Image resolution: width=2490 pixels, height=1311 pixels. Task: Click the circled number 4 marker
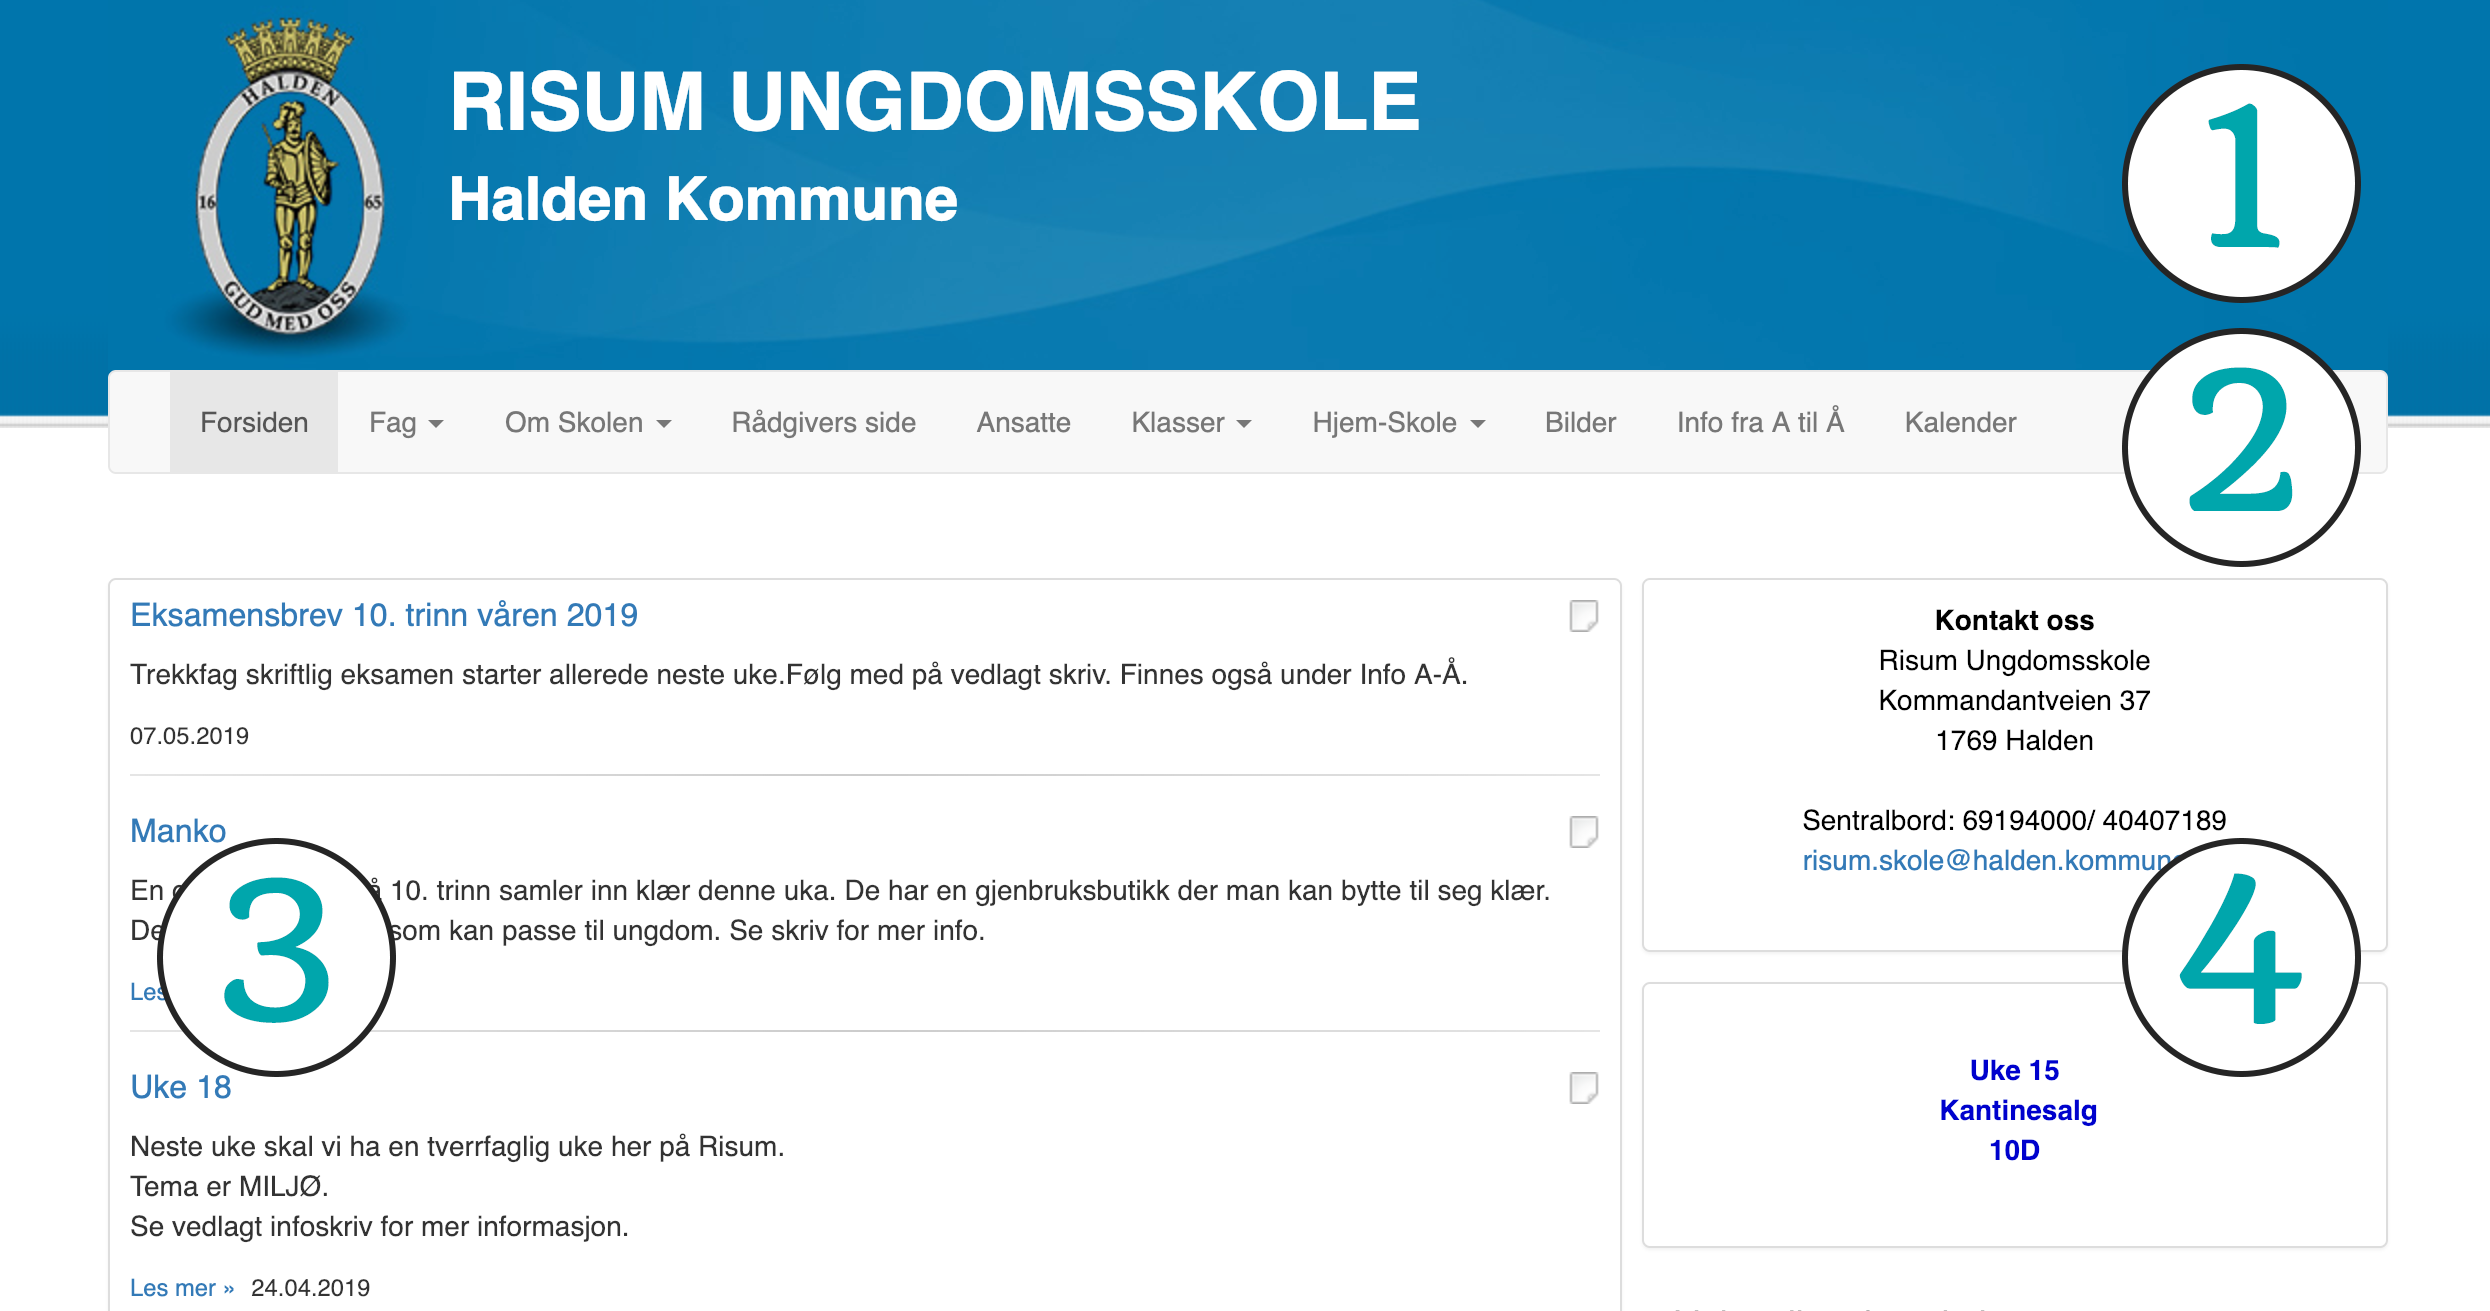pyautogui.click(x=2240, y=957)
